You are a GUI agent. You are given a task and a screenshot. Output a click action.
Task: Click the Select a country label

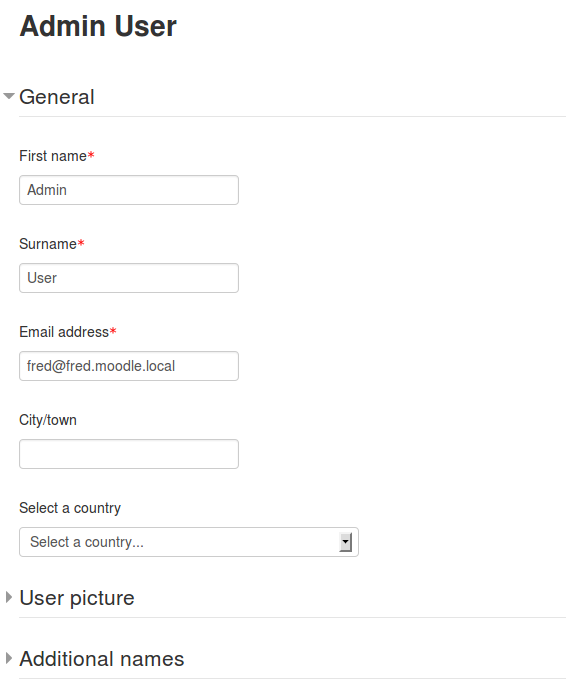70,508
